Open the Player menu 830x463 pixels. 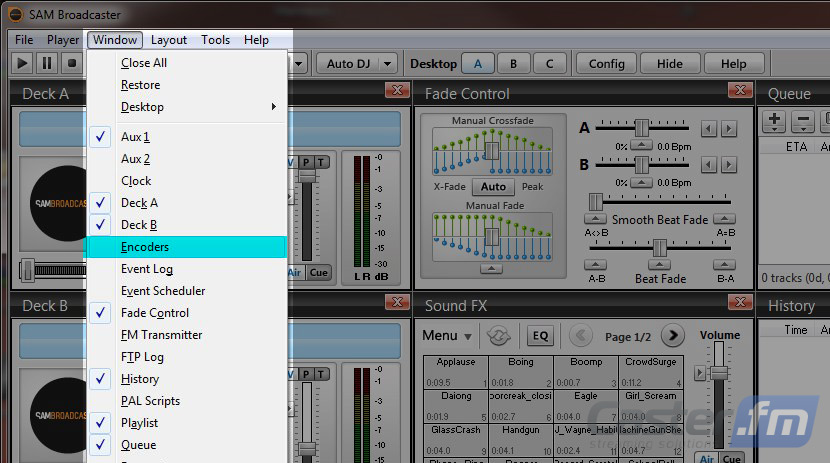click(63, 40)
